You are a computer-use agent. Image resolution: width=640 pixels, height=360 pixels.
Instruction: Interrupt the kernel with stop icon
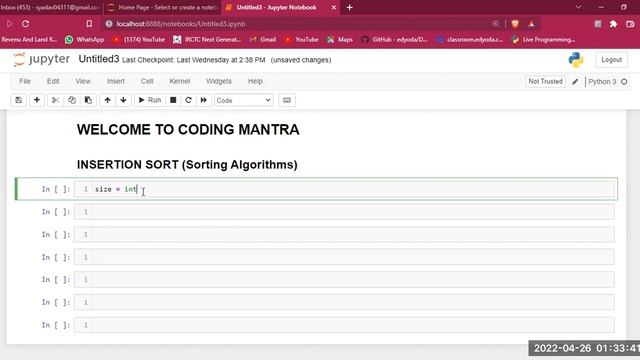tap(173, 100)
